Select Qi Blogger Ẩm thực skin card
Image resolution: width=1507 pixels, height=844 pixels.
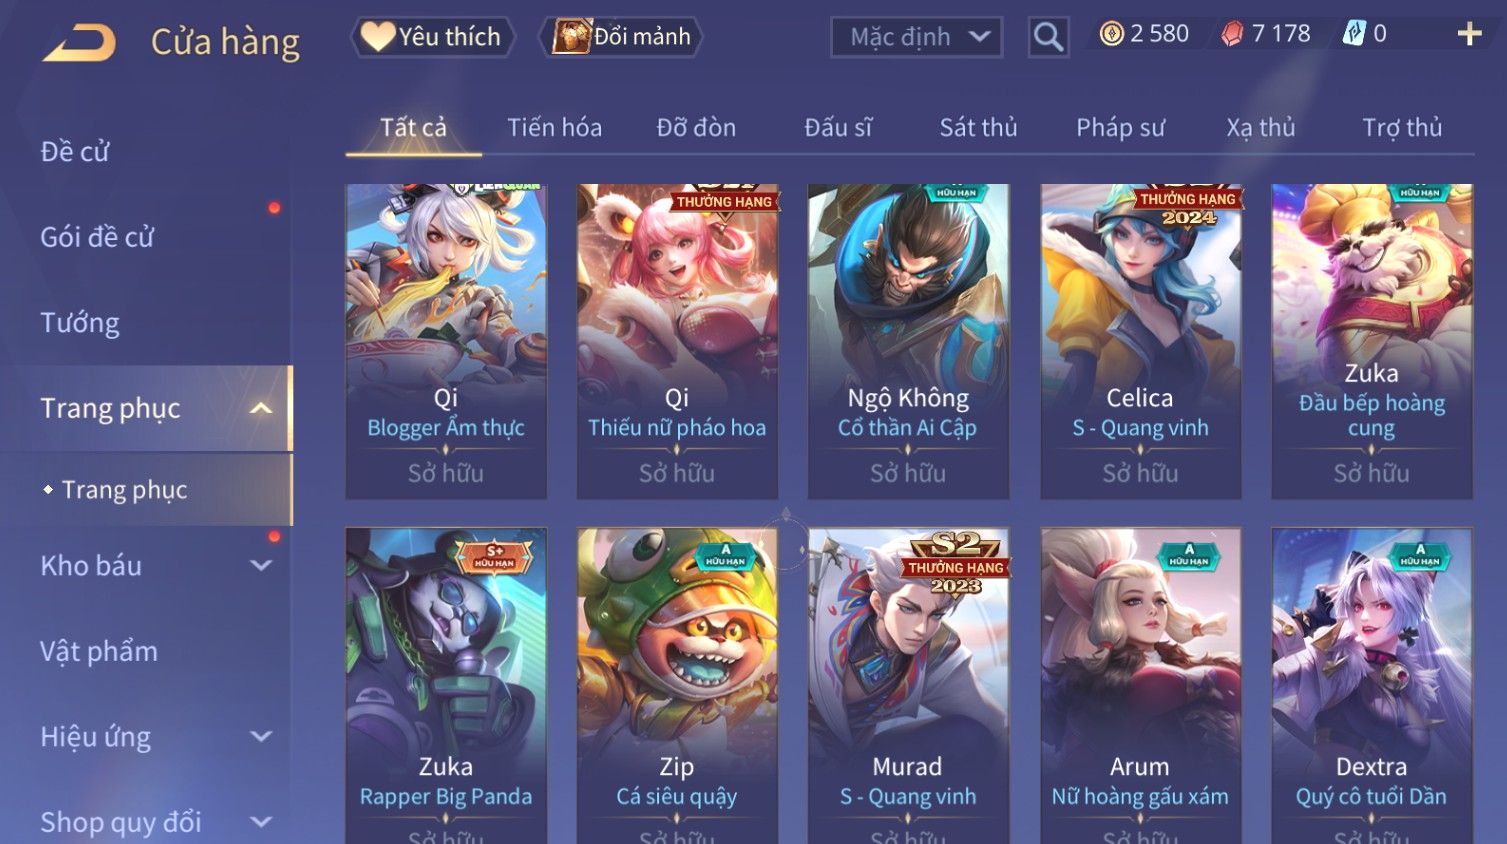click(446, 341)
